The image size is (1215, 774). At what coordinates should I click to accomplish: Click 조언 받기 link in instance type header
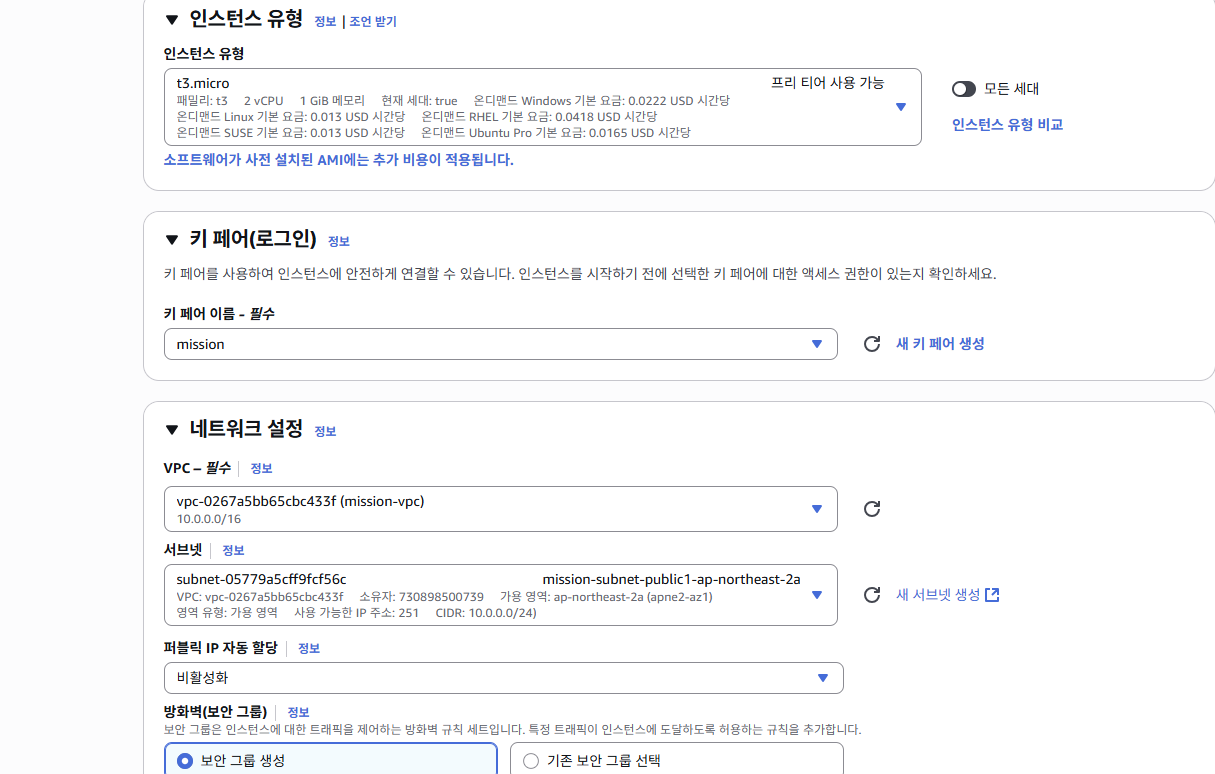tap(373, 21)
